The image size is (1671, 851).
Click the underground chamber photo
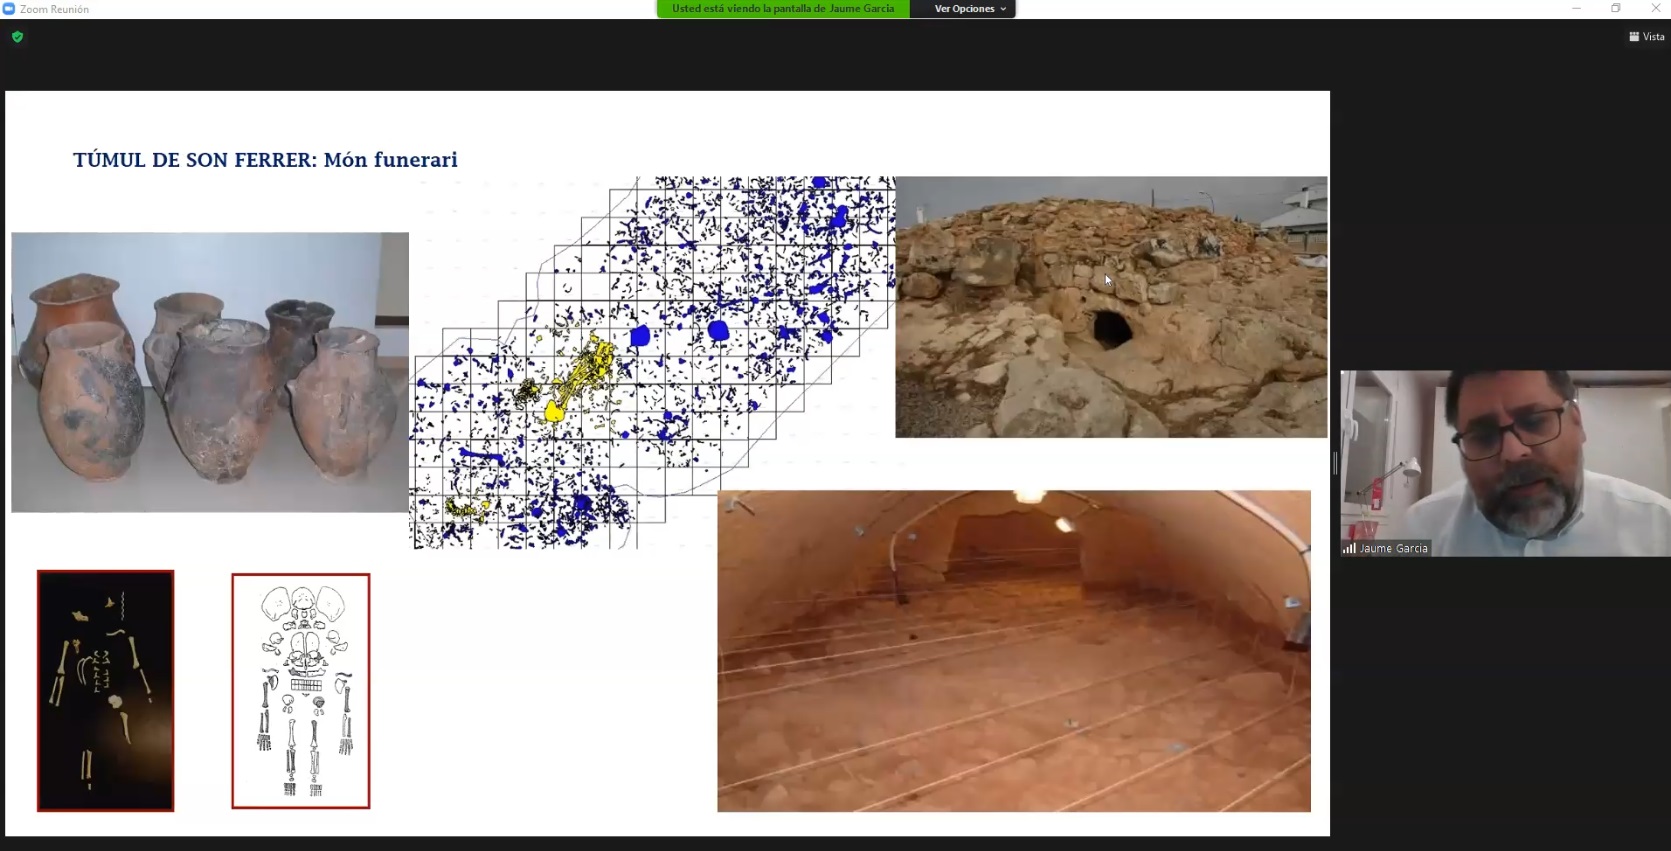pyautogui.click(x=1014, y=650)
